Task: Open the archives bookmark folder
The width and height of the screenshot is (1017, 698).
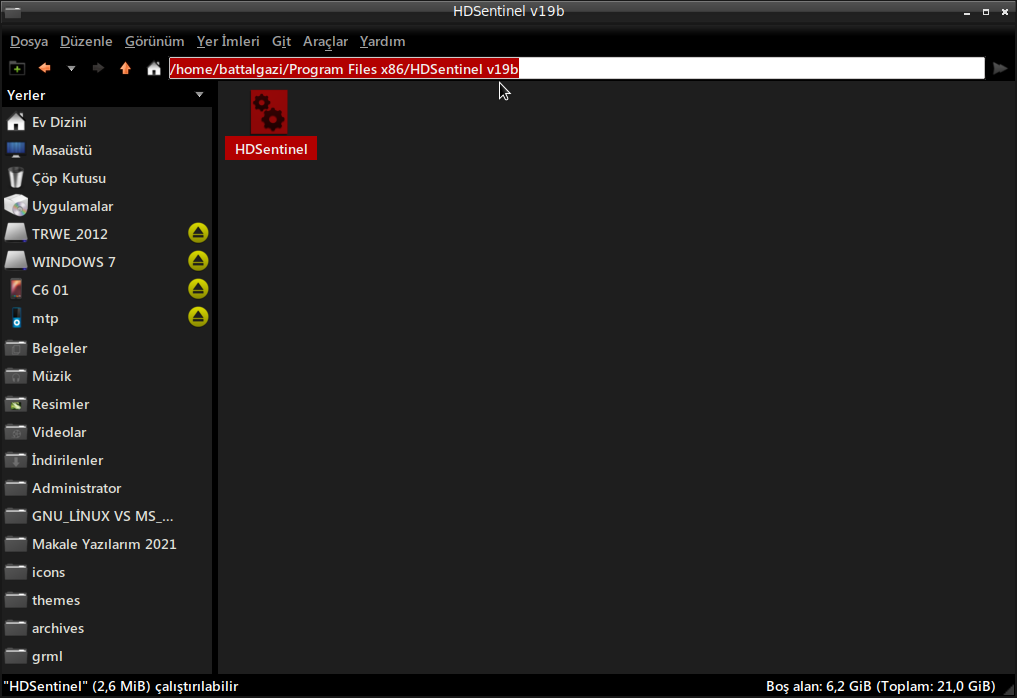Action: click(x=106, y=628)
